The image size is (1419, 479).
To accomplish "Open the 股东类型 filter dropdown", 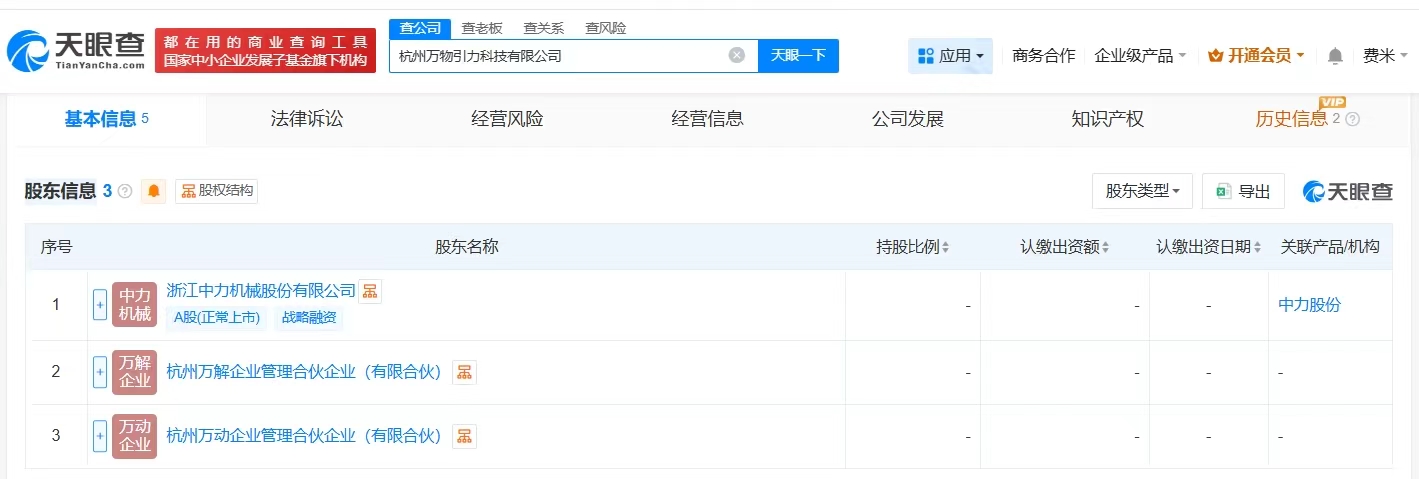I will click(1142, 191).
